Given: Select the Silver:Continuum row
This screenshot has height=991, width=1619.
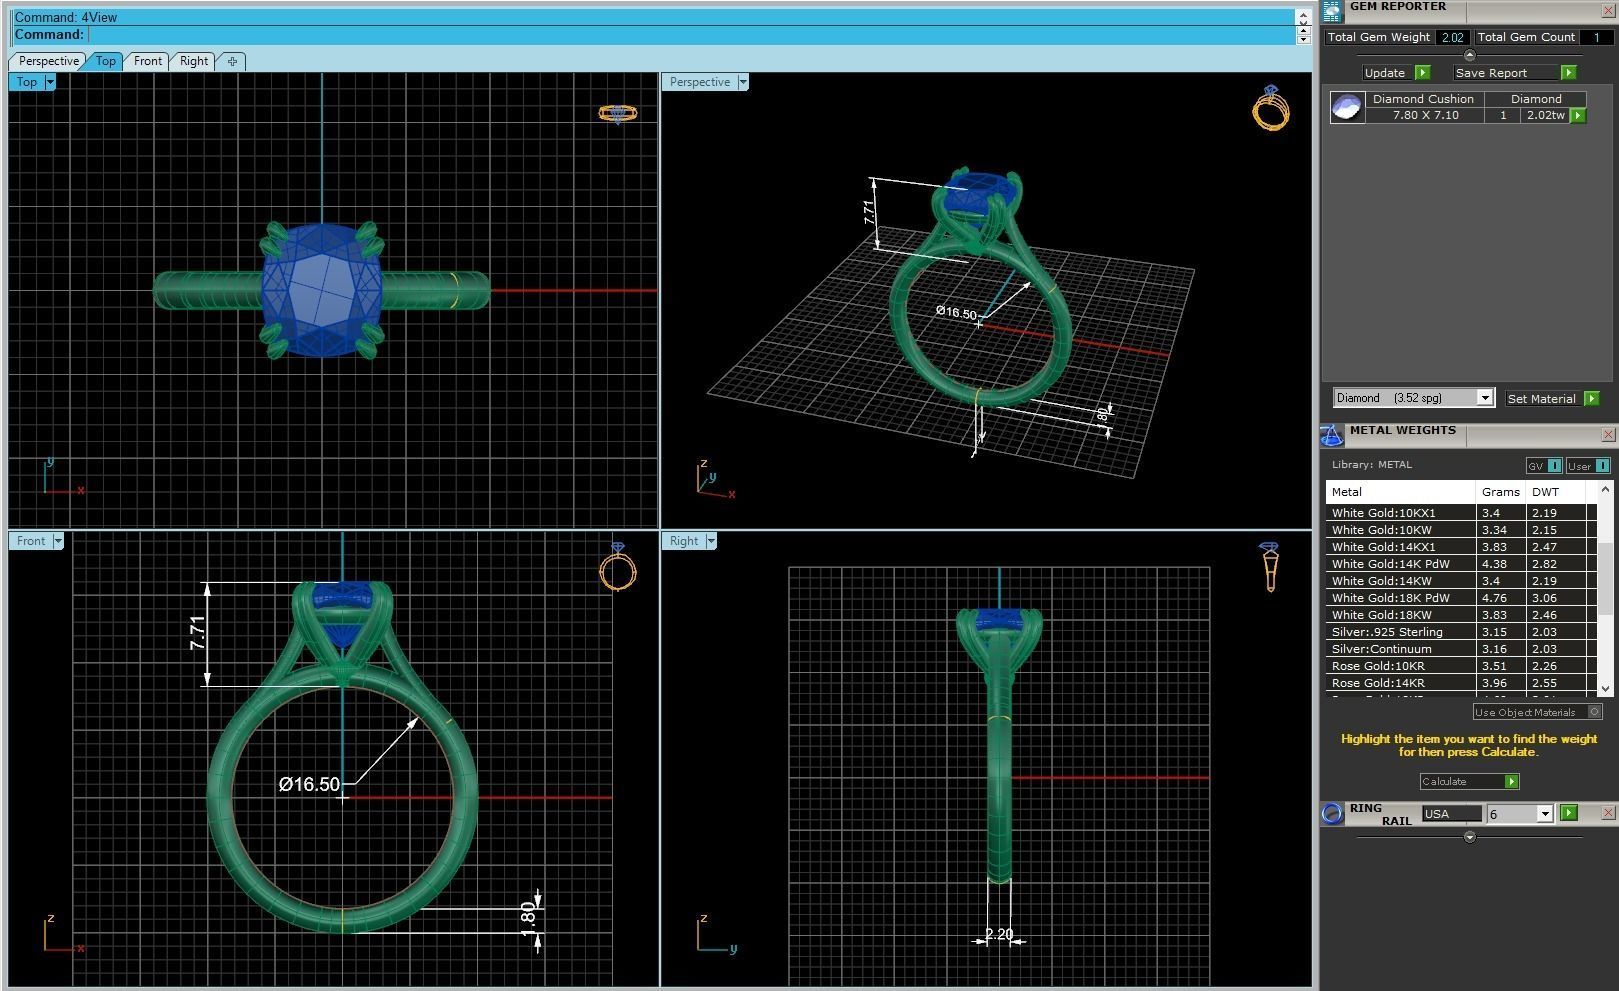Looking at the screenshot, I should [x=1461, y=649].
